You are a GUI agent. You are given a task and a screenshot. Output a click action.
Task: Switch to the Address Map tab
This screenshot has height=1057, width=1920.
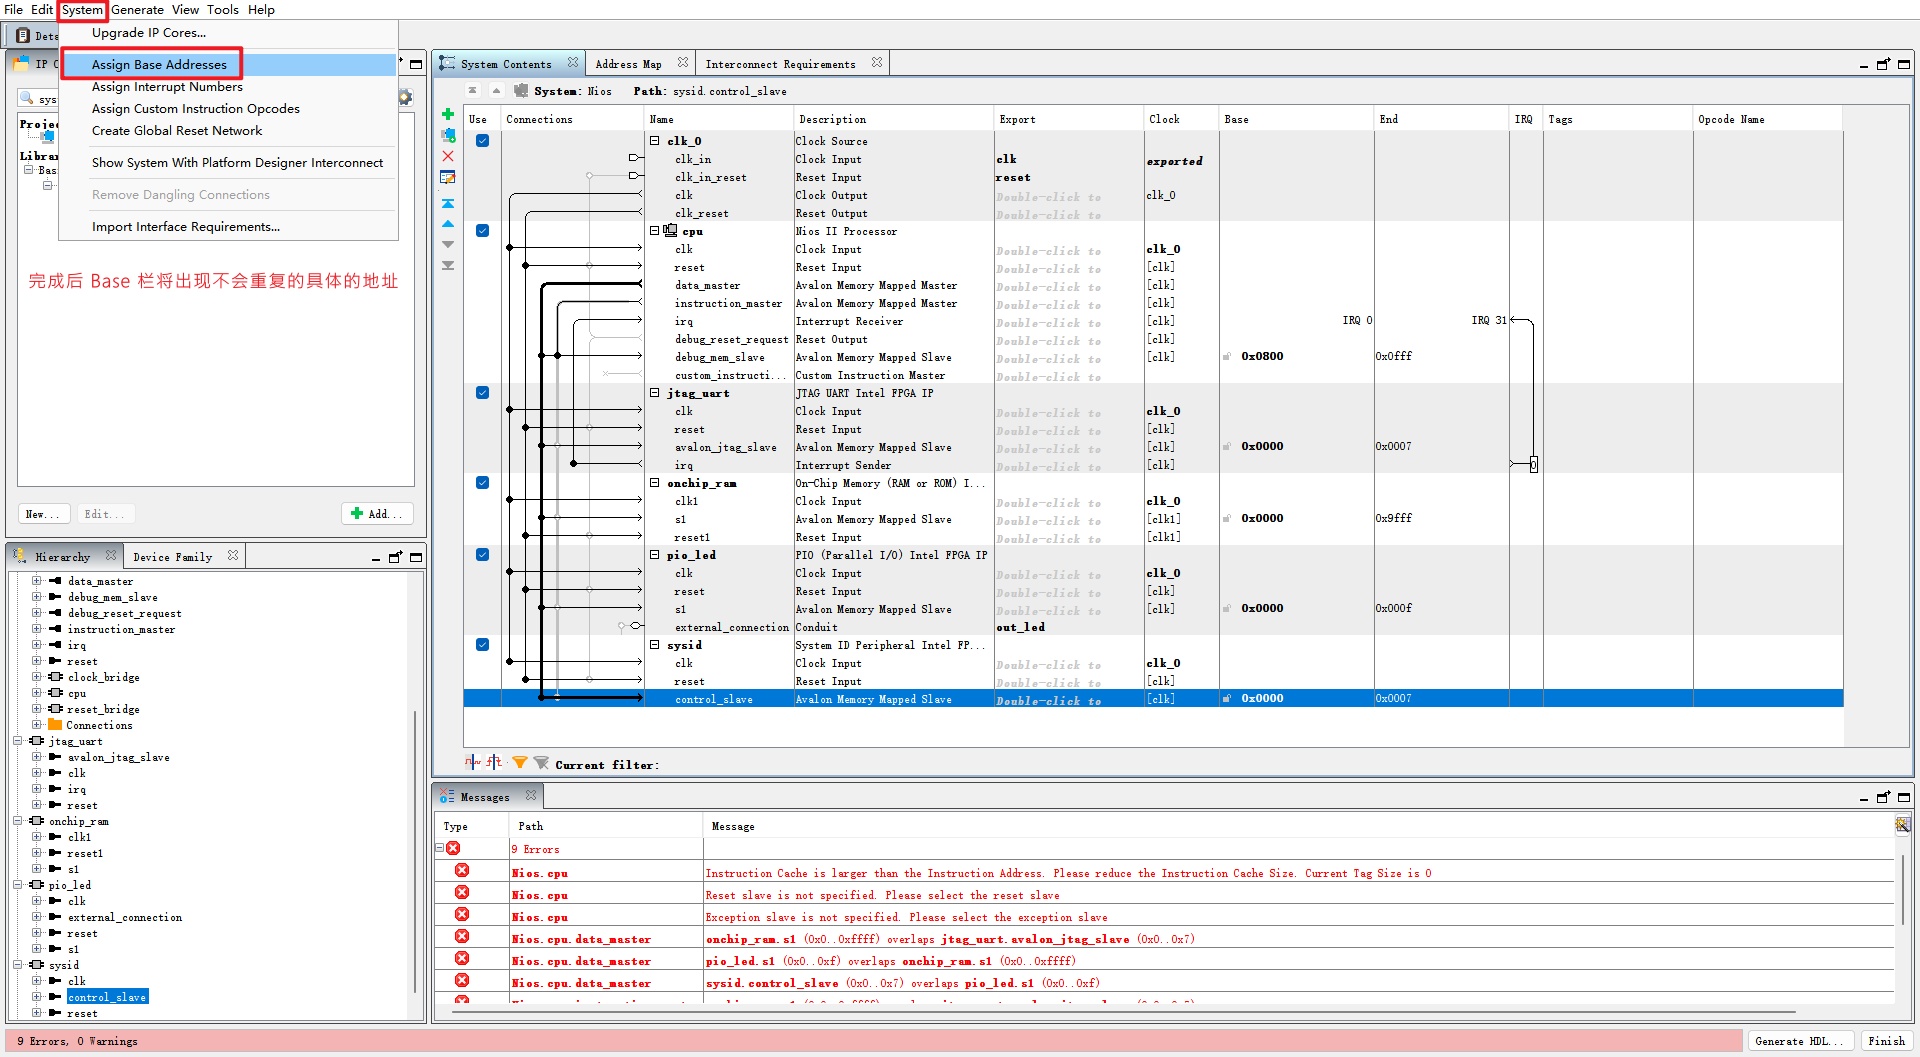pos(629,64)
